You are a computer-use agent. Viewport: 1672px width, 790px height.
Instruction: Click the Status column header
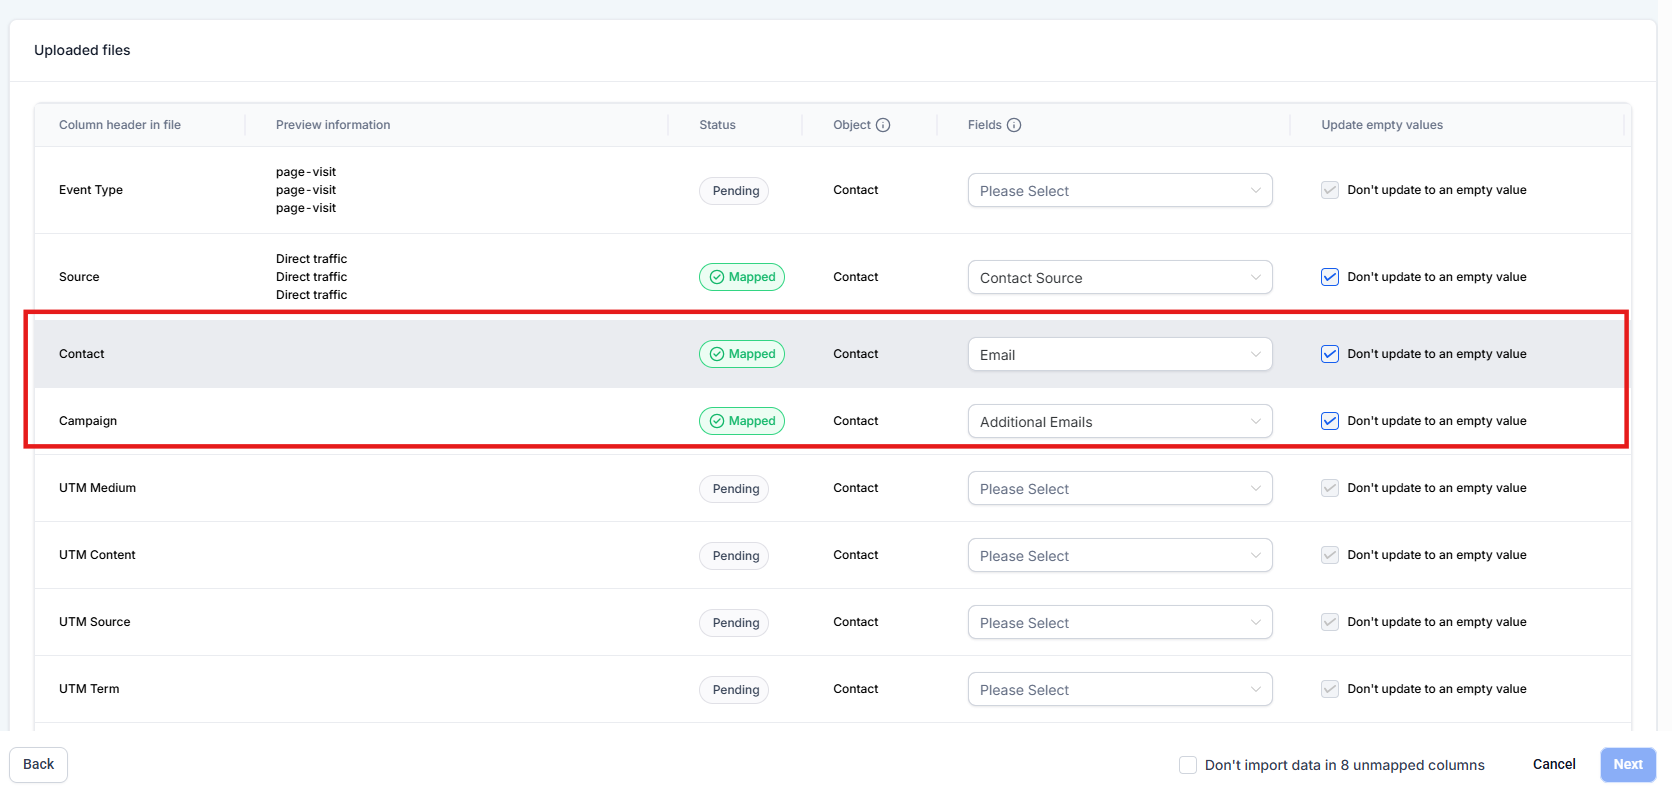coord(717,125)
